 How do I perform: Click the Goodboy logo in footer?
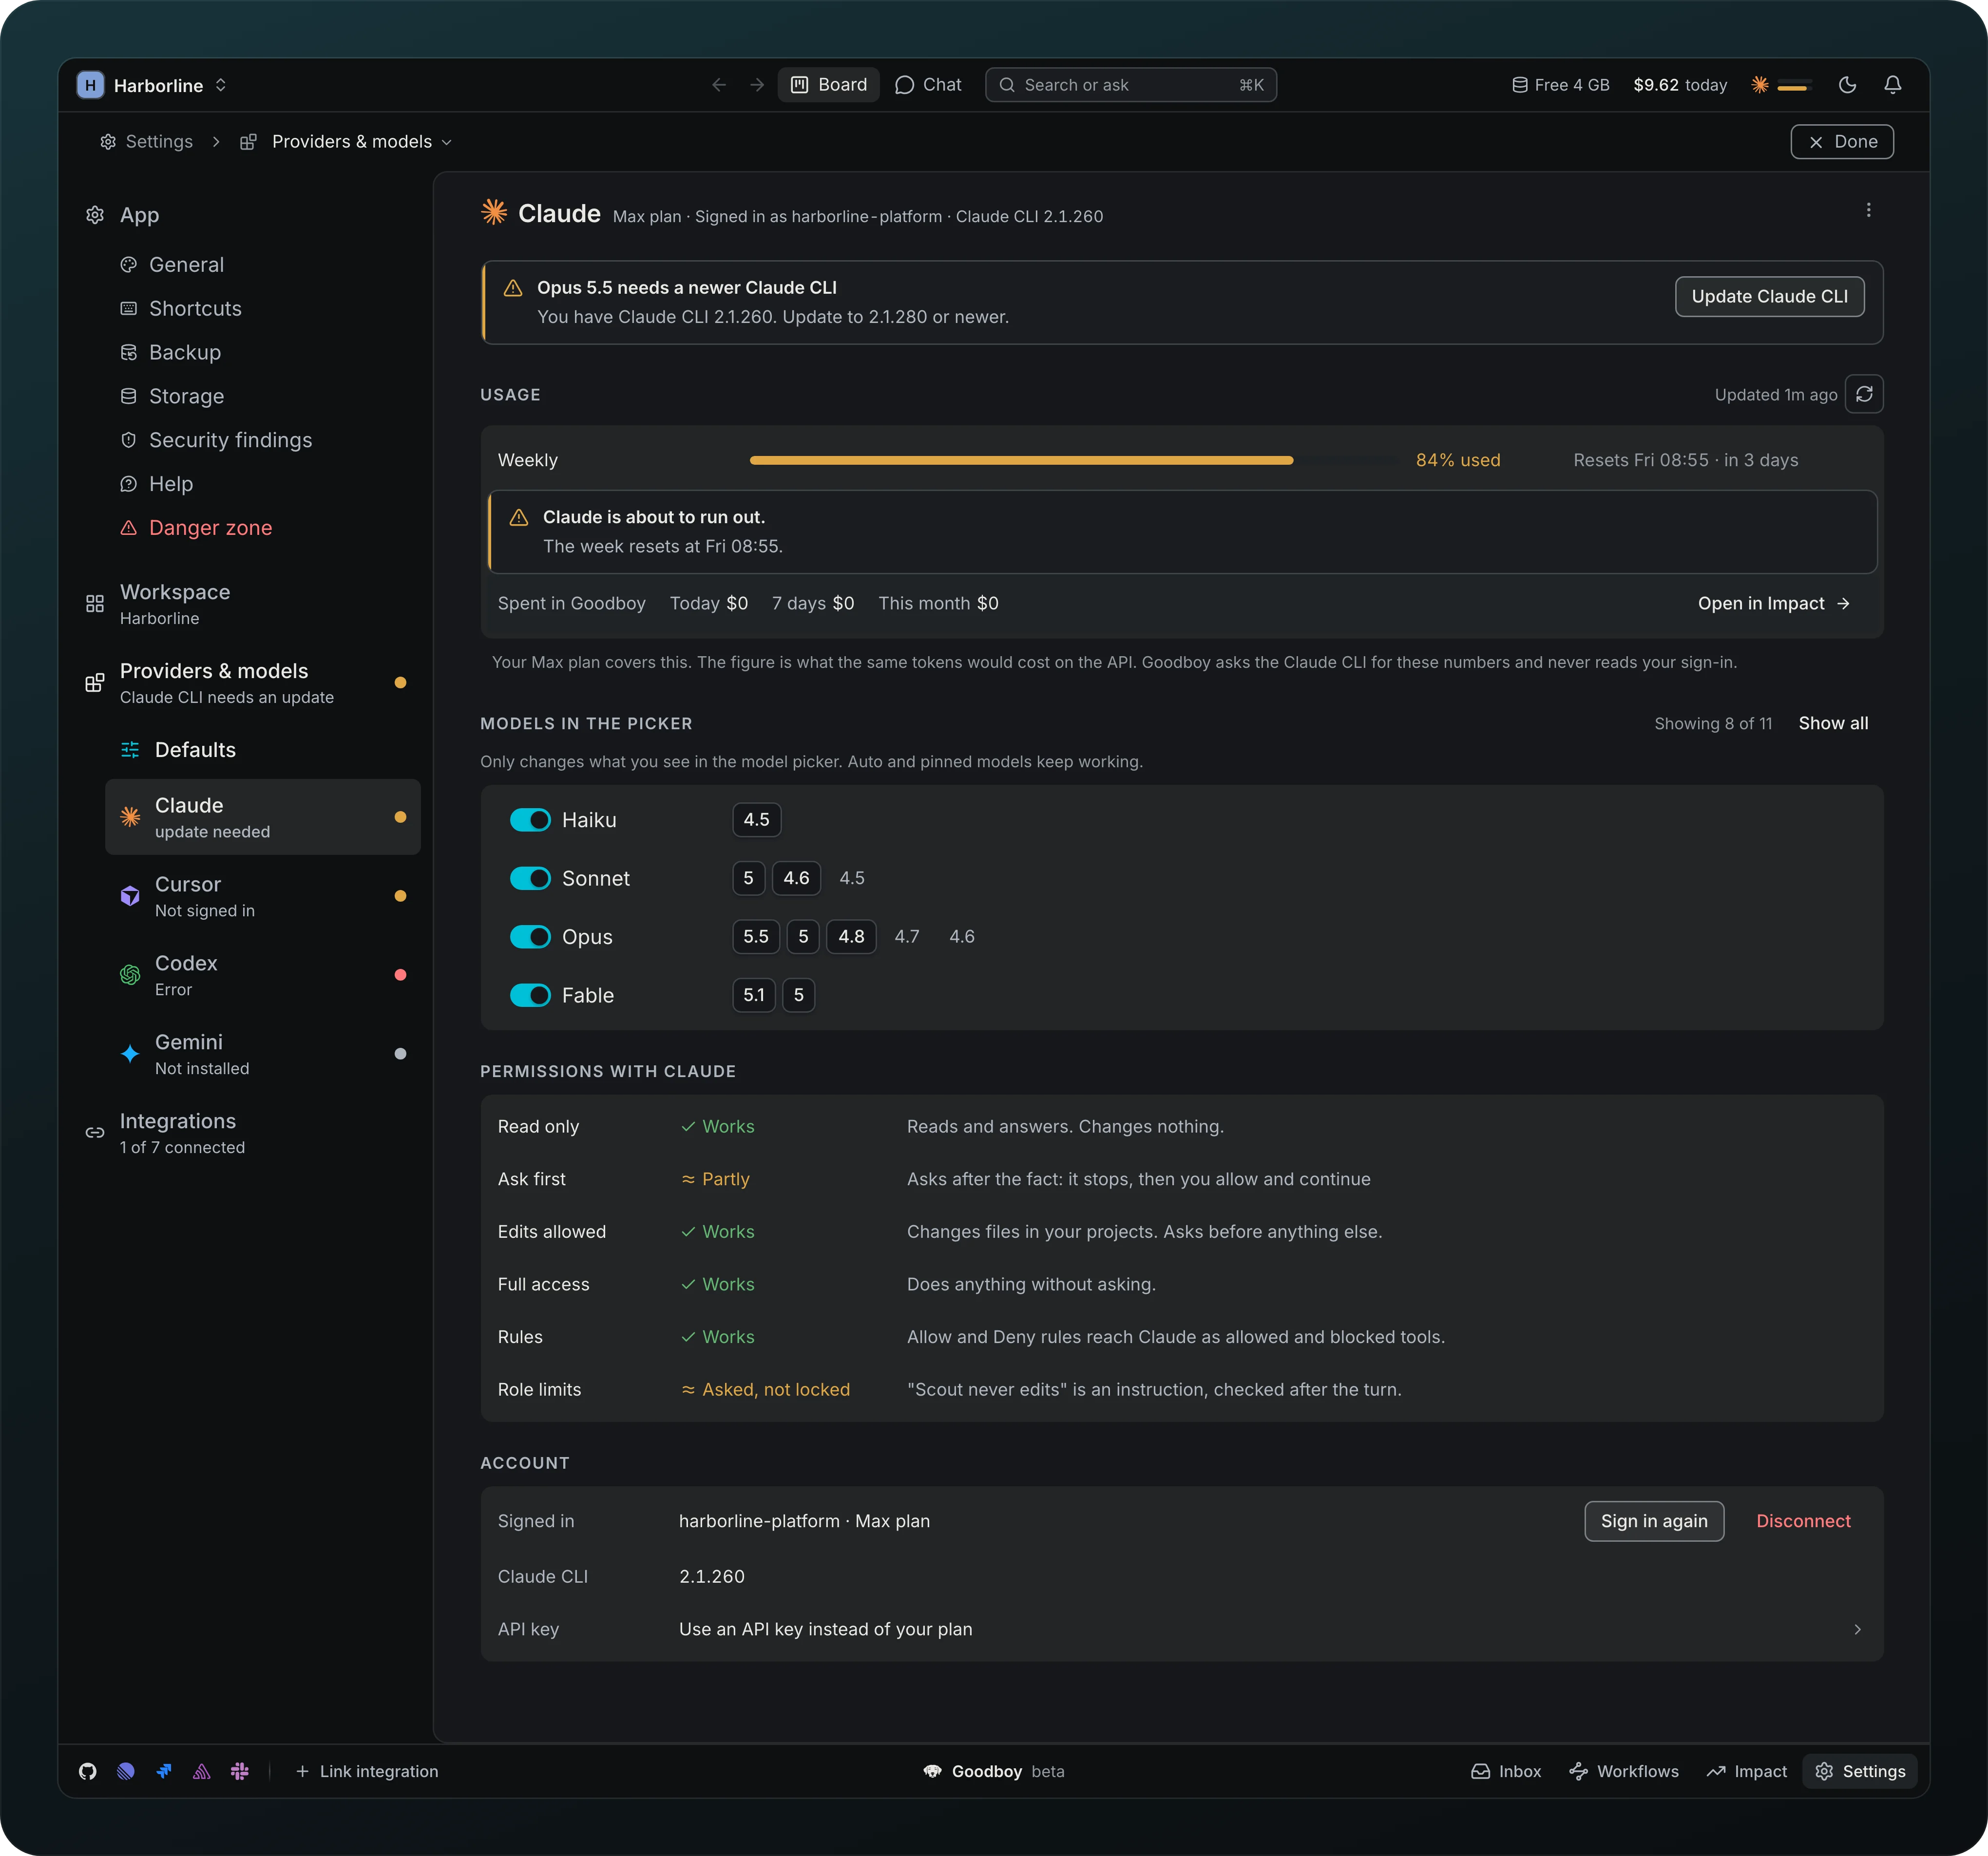point(932,1771)
